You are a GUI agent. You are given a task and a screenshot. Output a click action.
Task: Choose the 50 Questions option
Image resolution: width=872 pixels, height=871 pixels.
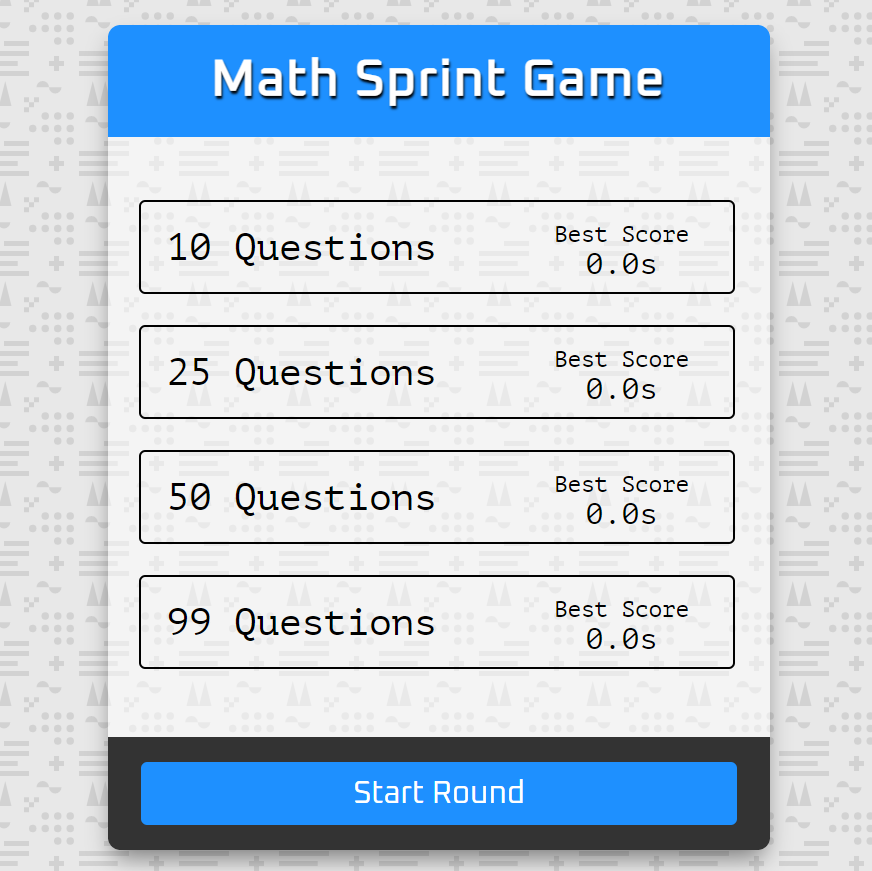click(x=301, y=498)
